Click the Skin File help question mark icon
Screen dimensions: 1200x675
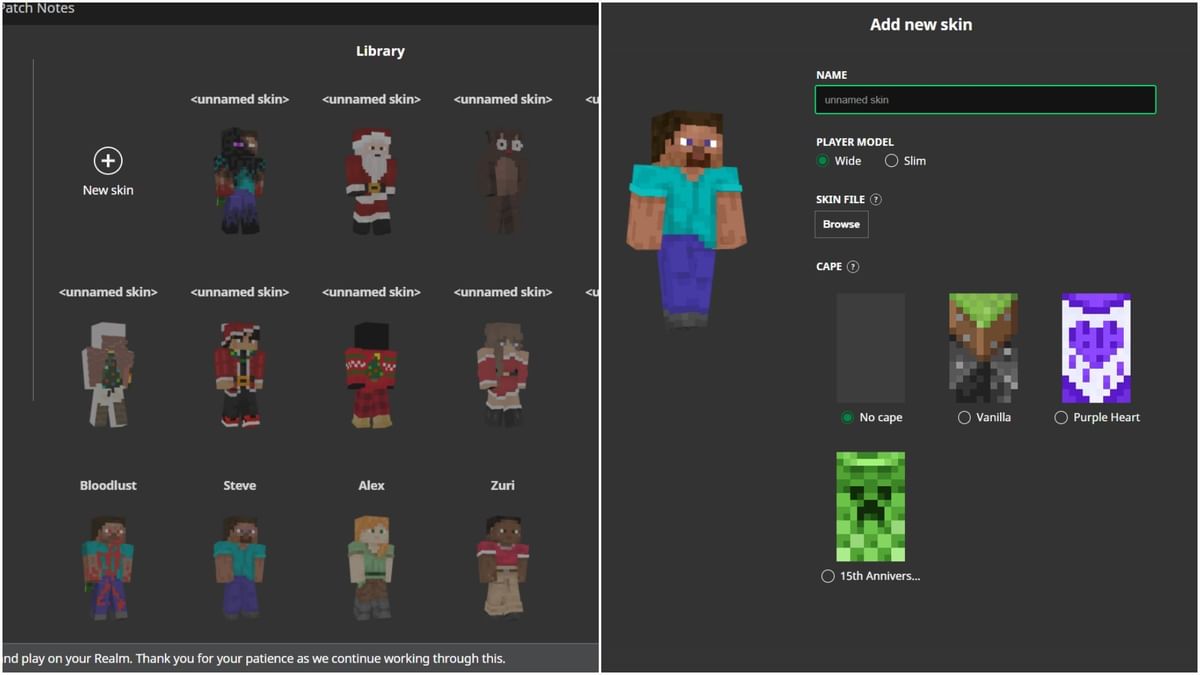pyautogui.click(x=876, y=199)
